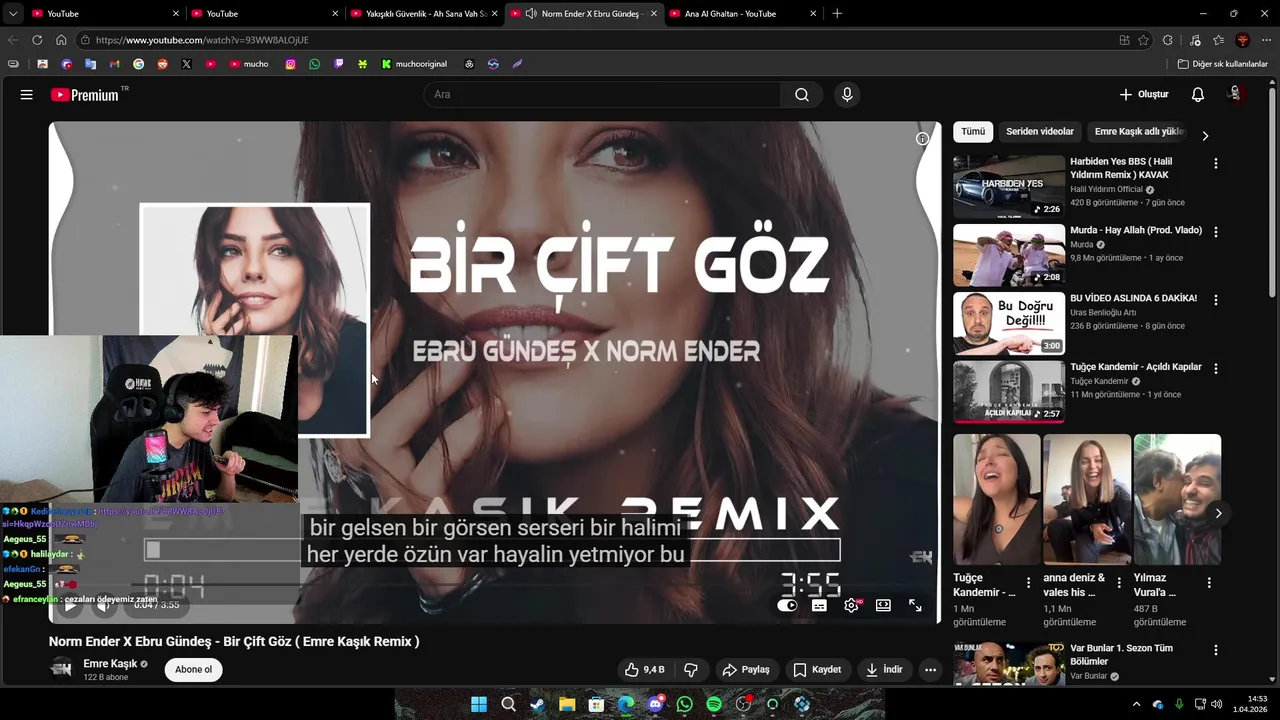Enter fullscreen mode
This screenshot has height=720, width=1280.
pyautogui.click(x=915, y=605)
